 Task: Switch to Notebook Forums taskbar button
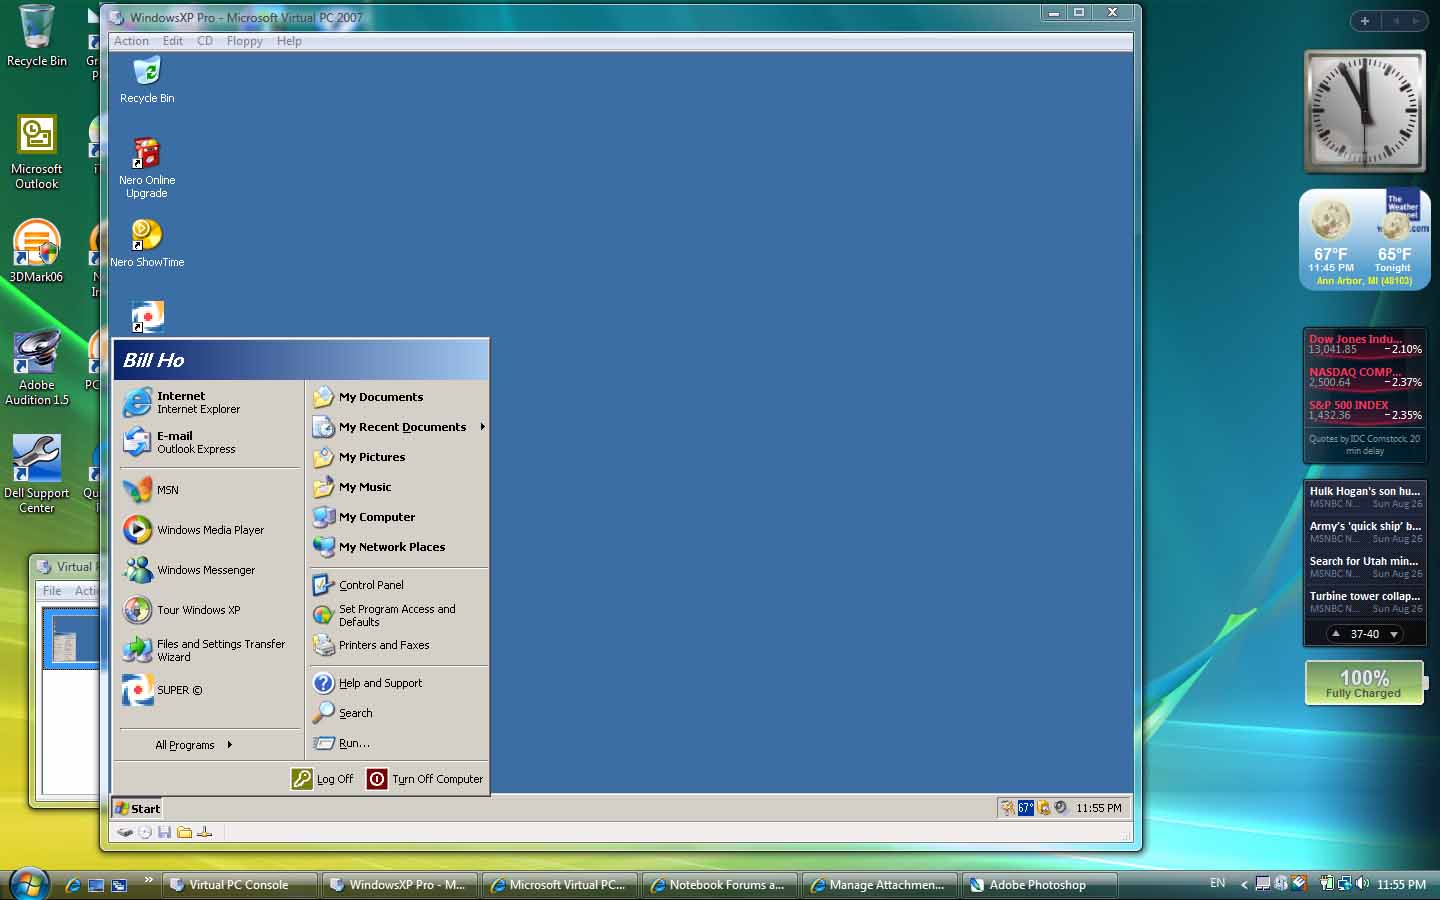click(719, 885)
